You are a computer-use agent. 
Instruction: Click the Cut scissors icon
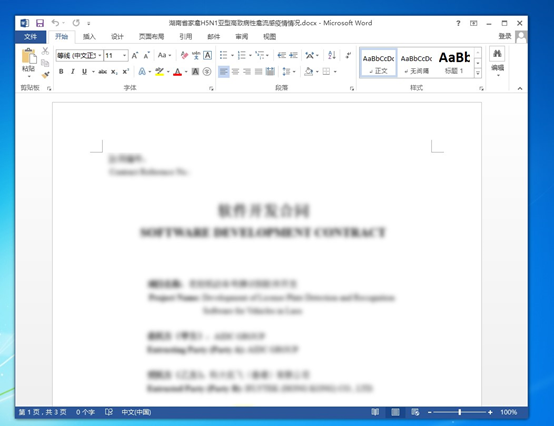click(x=45, y=51)
